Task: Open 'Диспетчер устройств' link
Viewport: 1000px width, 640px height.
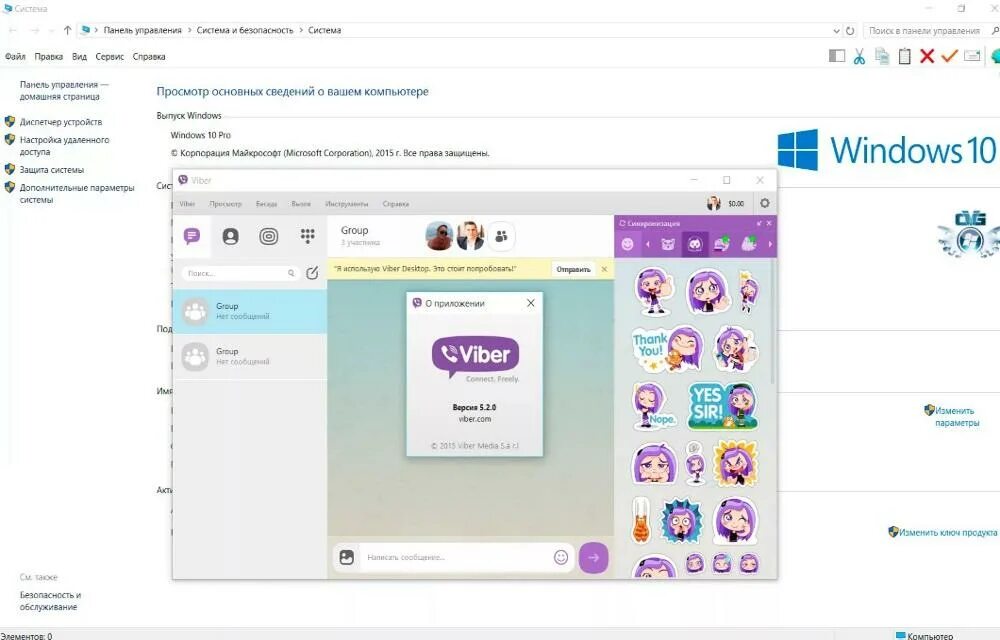Action: click(61, 122)
